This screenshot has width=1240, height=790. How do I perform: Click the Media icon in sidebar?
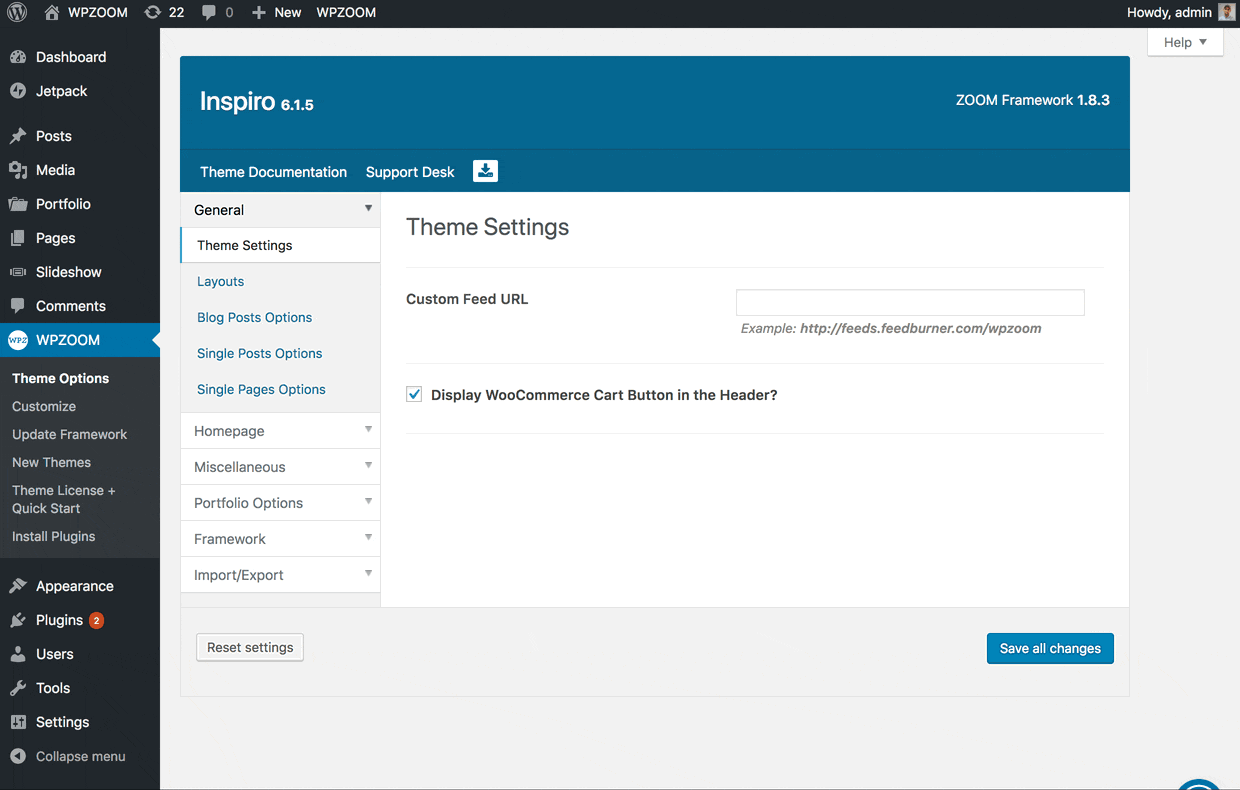coord(18,170)
